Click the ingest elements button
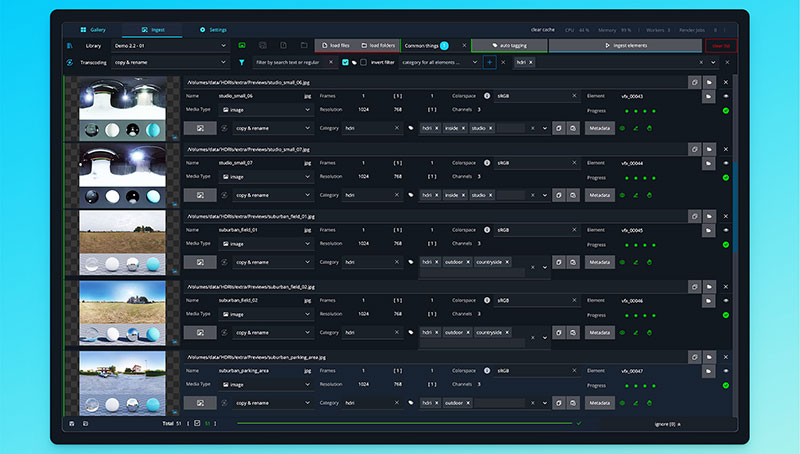This screenshot has height=454, width=800. click(626, 45)
